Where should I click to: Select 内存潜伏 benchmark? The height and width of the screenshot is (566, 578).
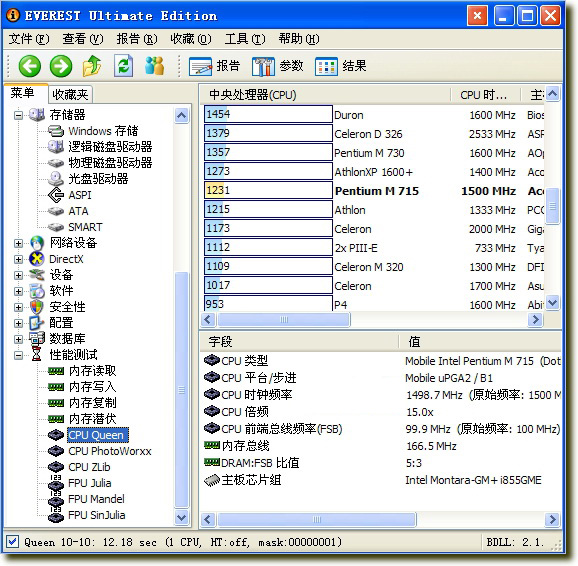pos(93,419)
